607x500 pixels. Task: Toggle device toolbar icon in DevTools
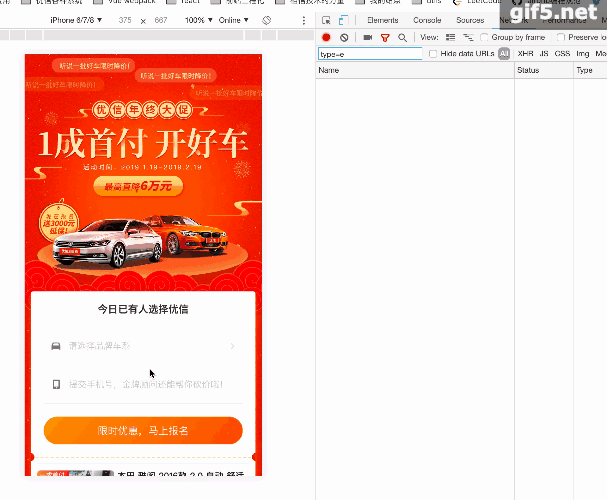click(343, 20)
